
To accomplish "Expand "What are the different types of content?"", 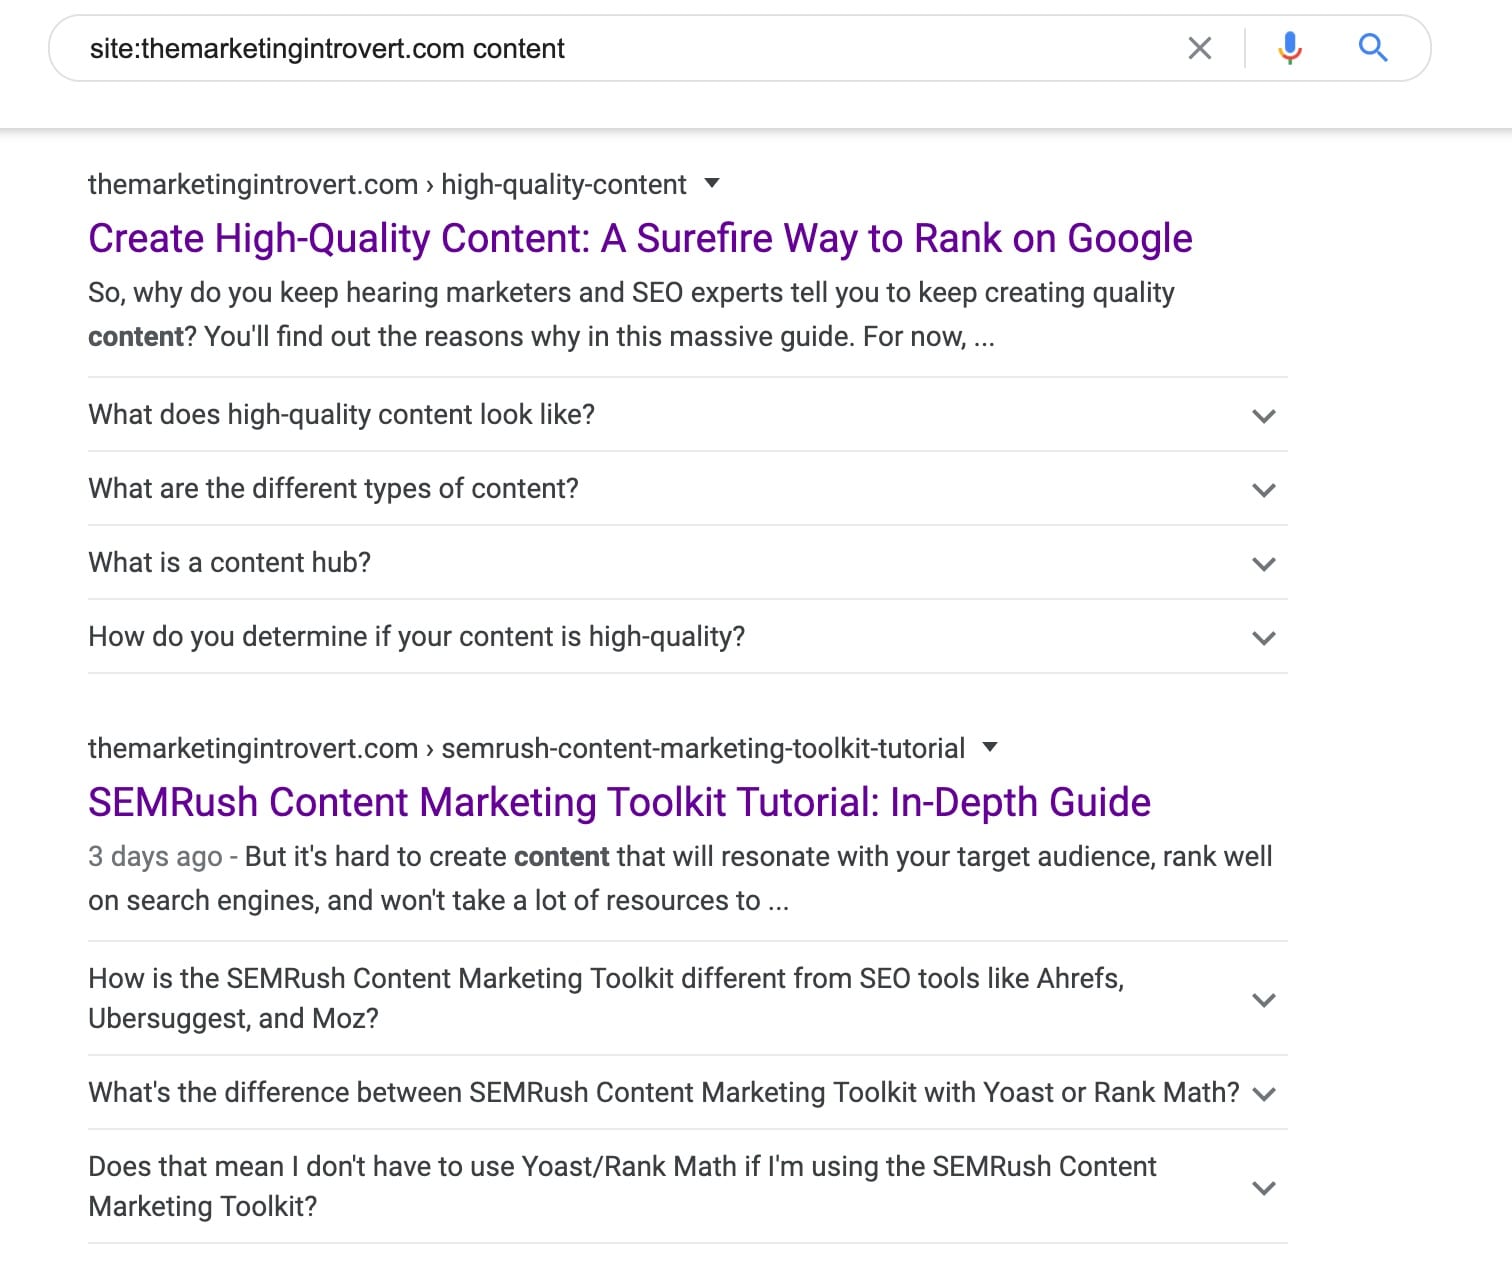I will tap(1263, 489).
